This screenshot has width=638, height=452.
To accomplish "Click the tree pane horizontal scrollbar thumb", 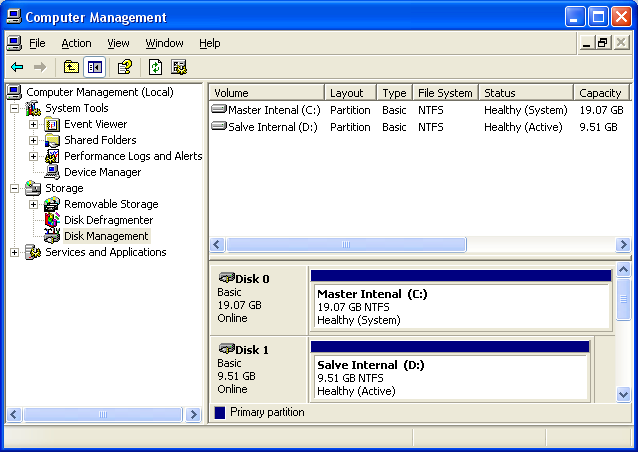I will [x=103, y=415].
